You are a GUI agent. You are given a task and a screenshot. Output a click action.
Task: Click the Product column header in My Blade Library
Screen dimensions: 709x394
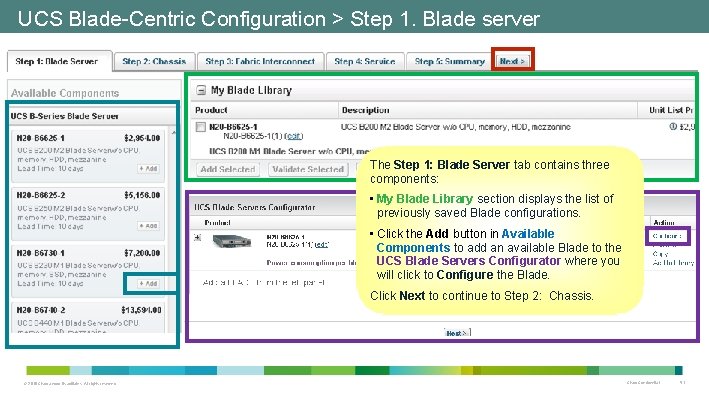pos(211,110)
